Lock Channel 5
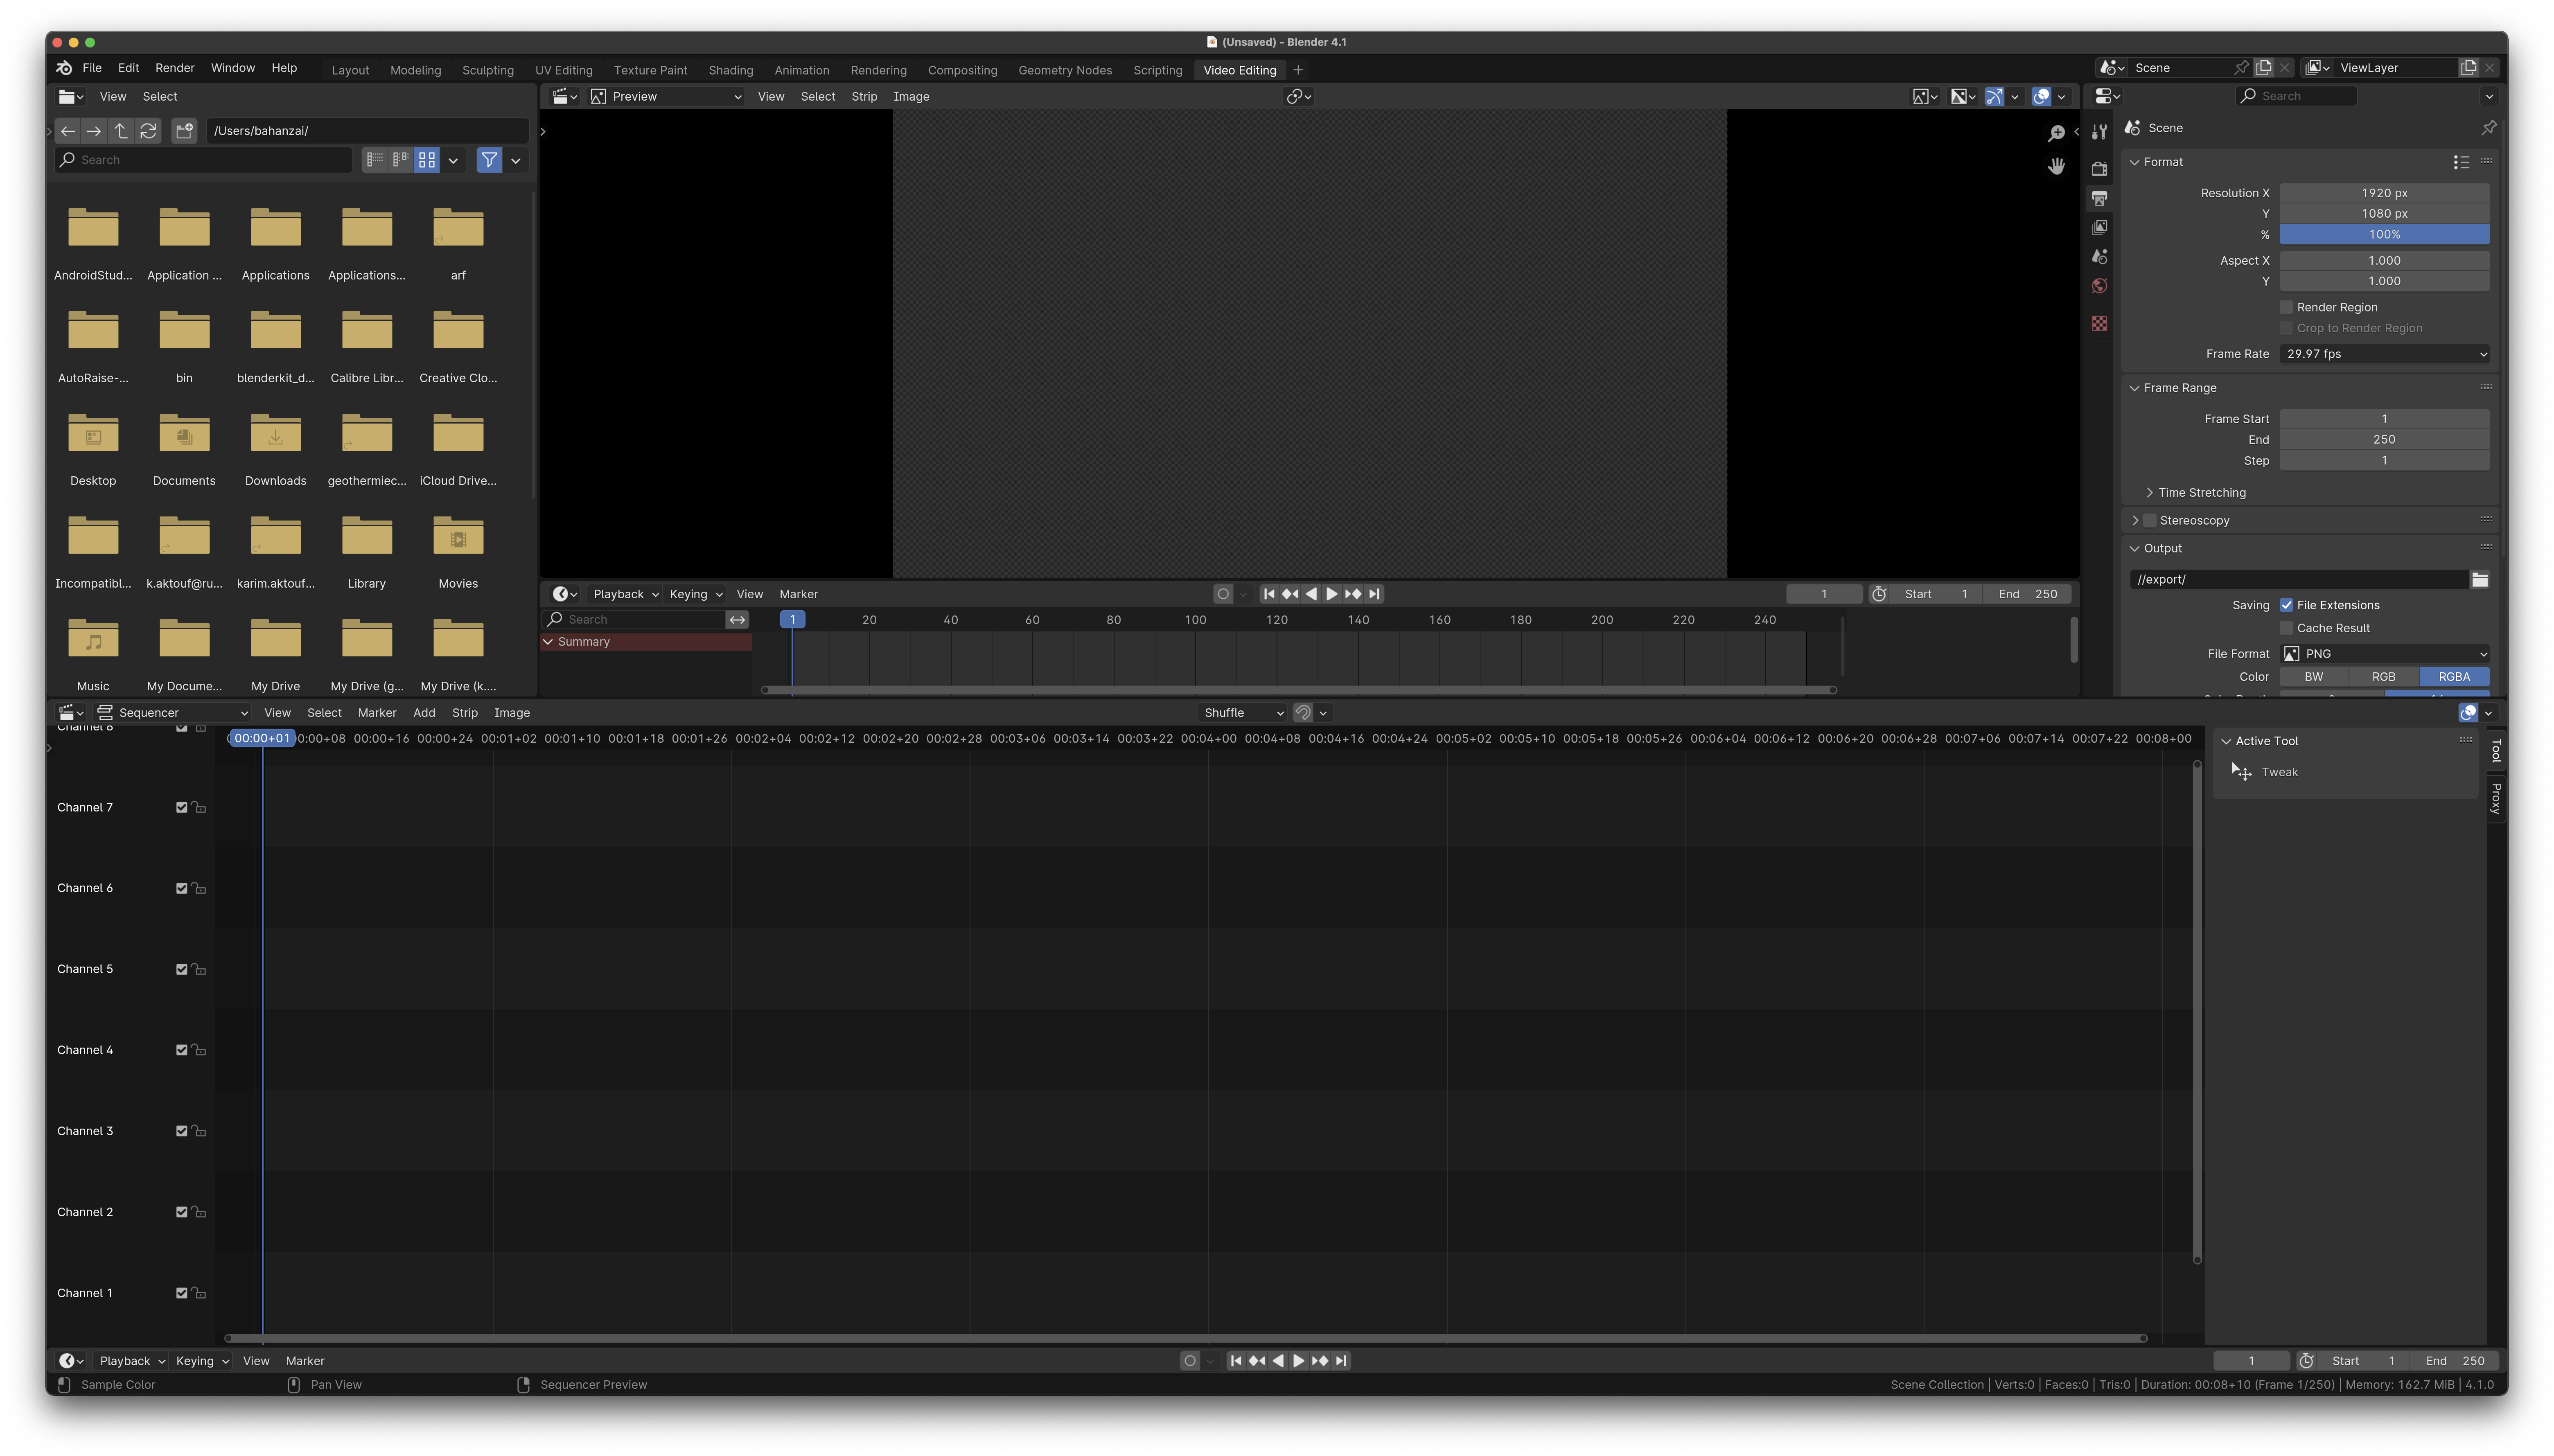The image size is (2554, 1456). (x=199, y=970)
